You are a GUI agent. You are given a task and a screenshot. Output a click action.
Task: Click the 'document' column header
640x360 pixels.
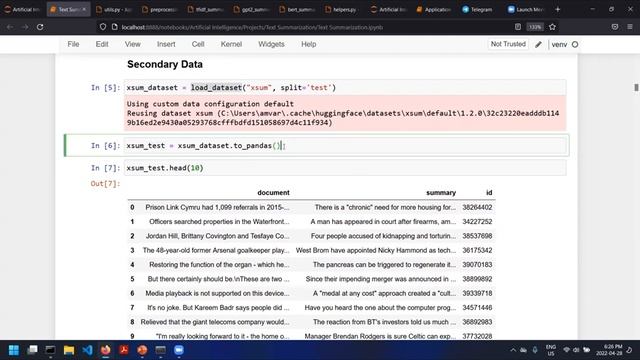click(x=273, y=193)
